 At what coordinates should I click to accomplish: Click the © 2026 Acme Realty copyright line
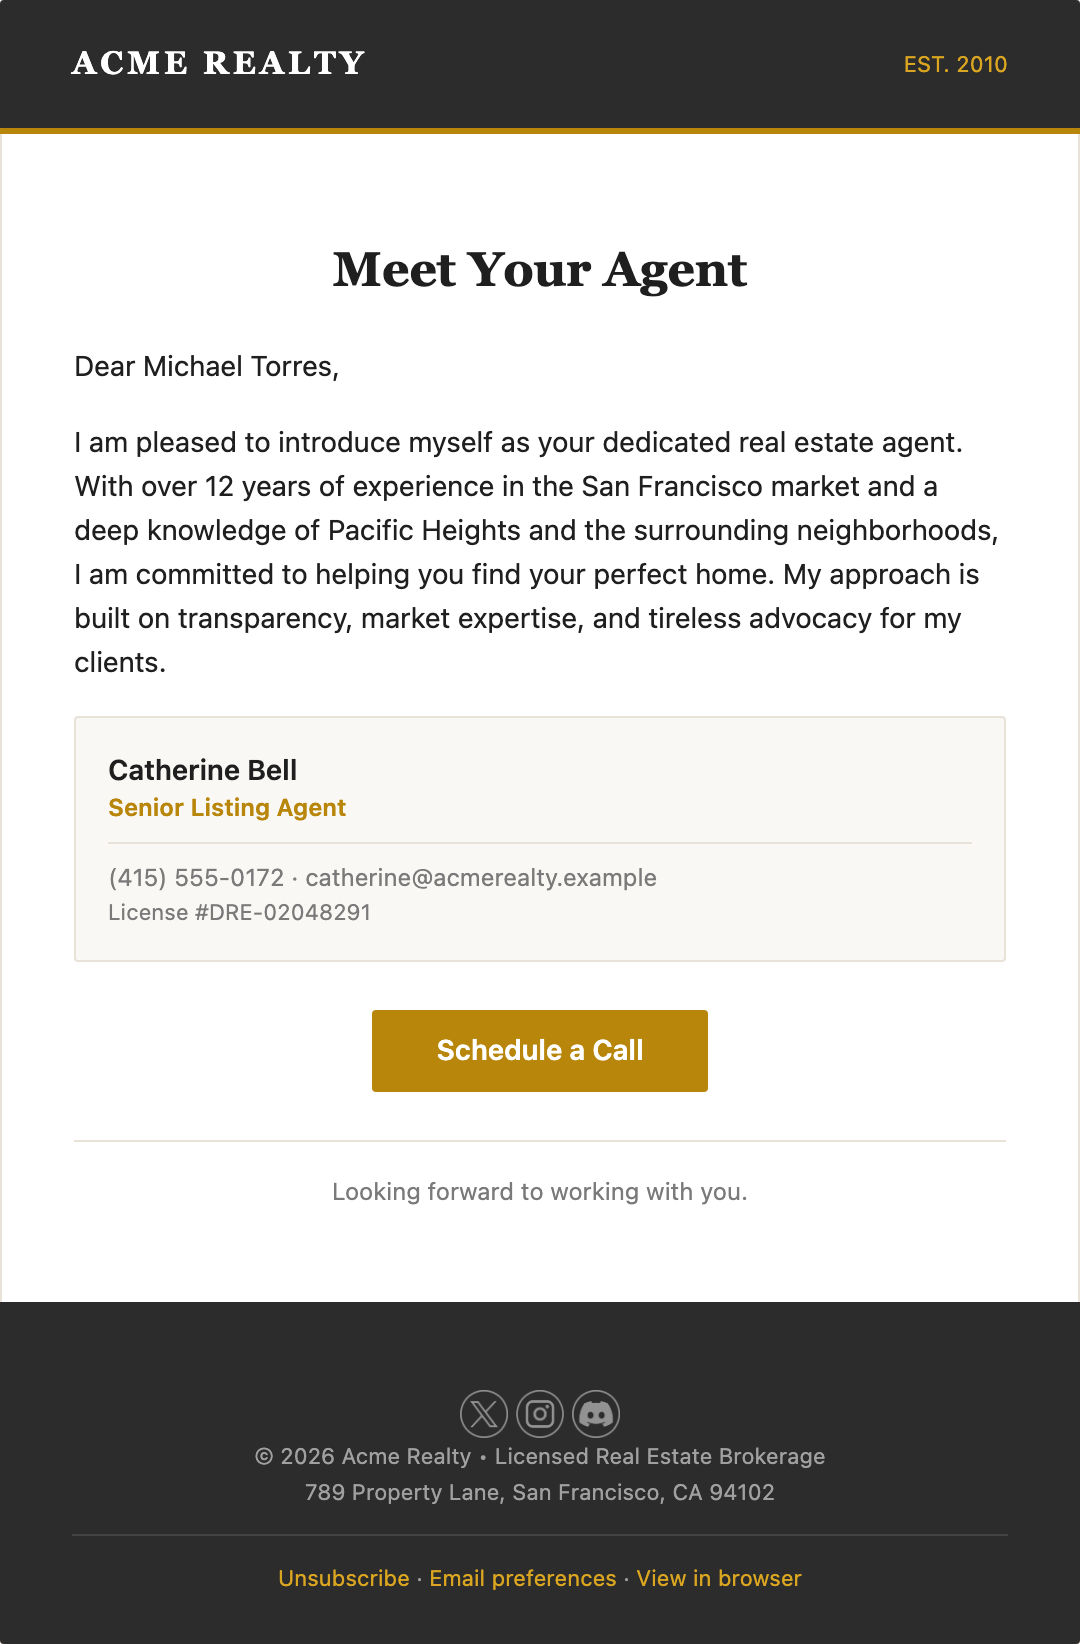tap(540, 1456)
